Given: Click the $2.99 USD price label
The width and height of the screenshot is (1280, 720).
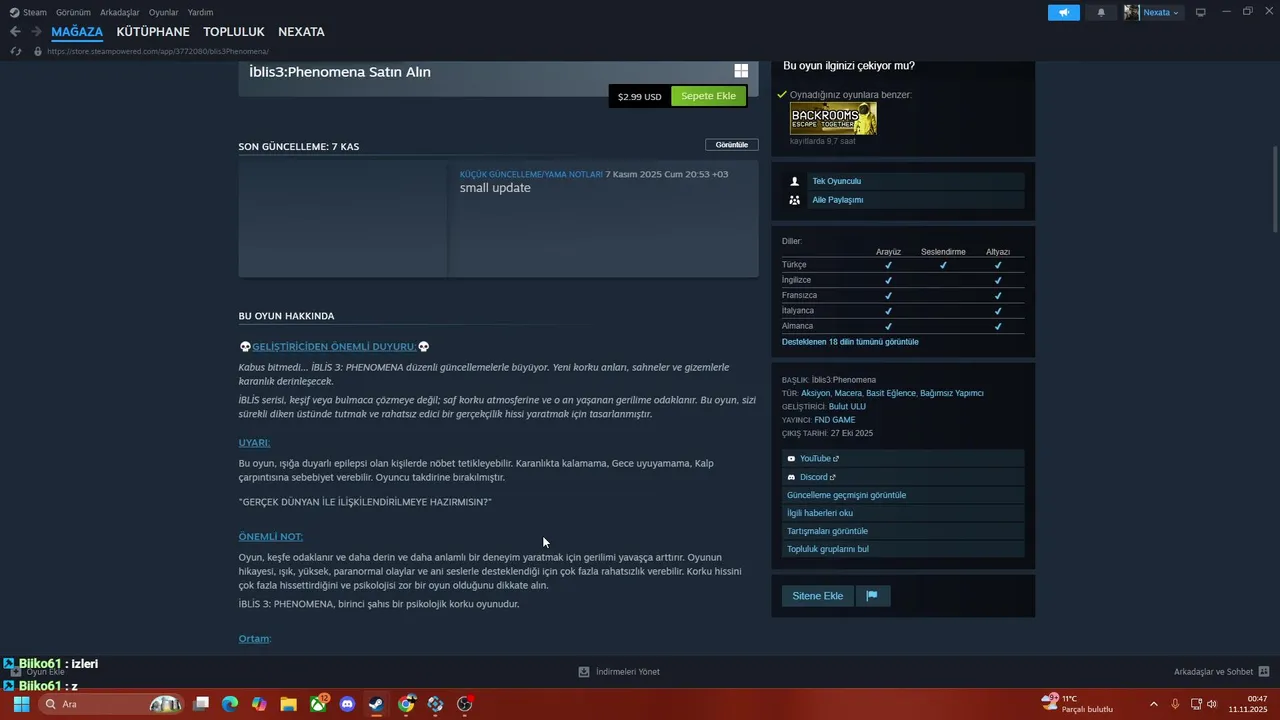Looking at the screenshot, I should 640,97.
